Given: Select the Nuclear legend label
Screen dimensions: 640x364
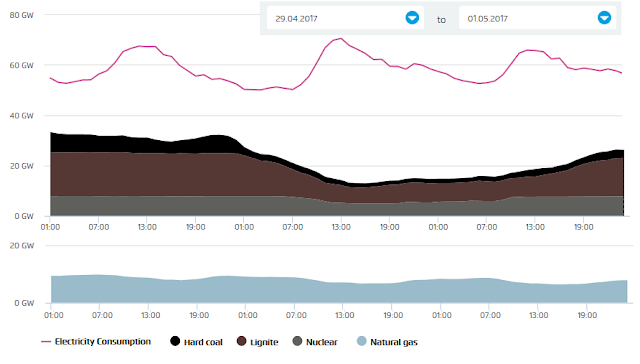Looking at the screenshot, I should (x=322, y=342).
